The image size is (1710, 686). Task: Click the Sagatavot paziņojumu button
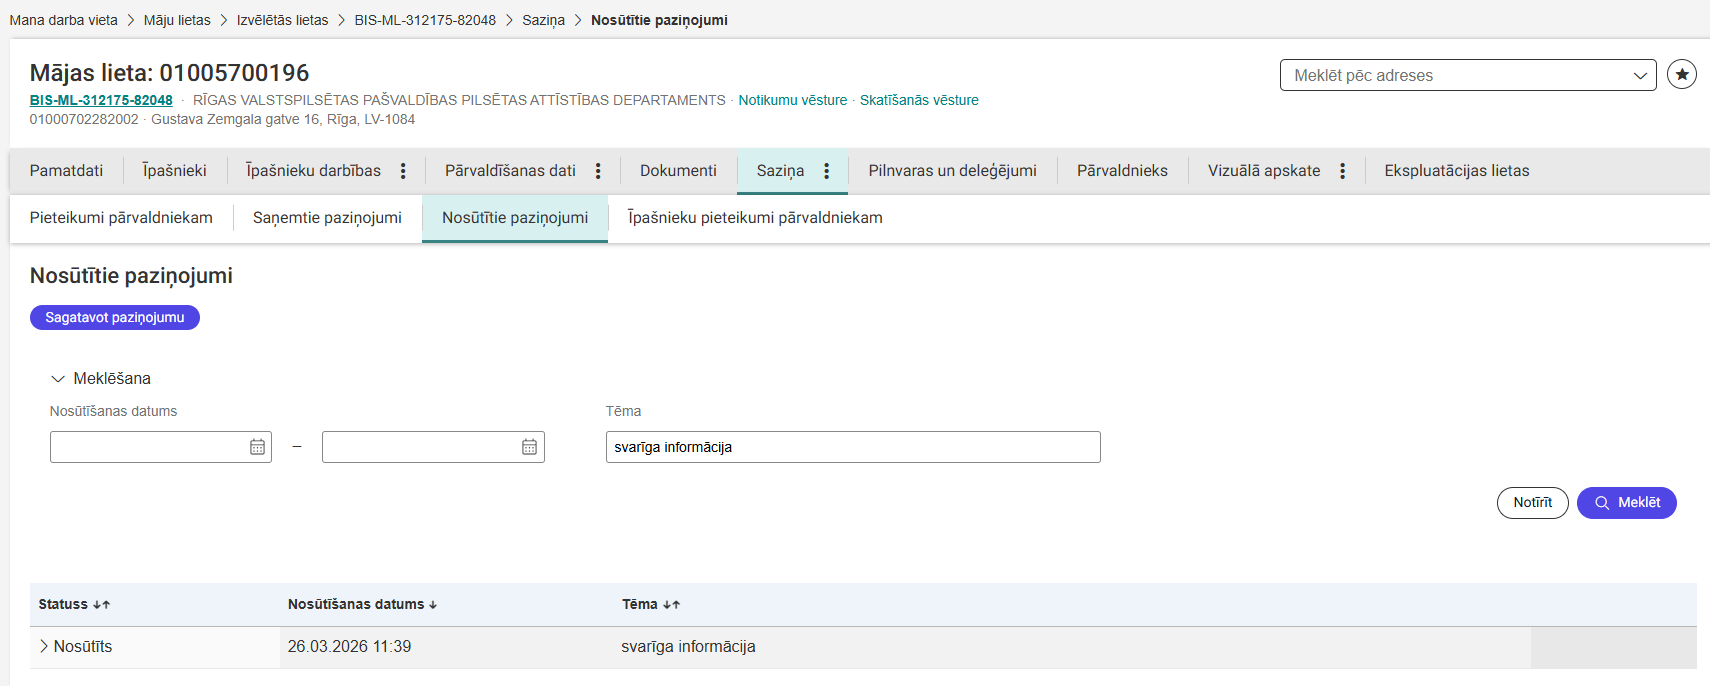pyautogui.click(x=115, y=317)
